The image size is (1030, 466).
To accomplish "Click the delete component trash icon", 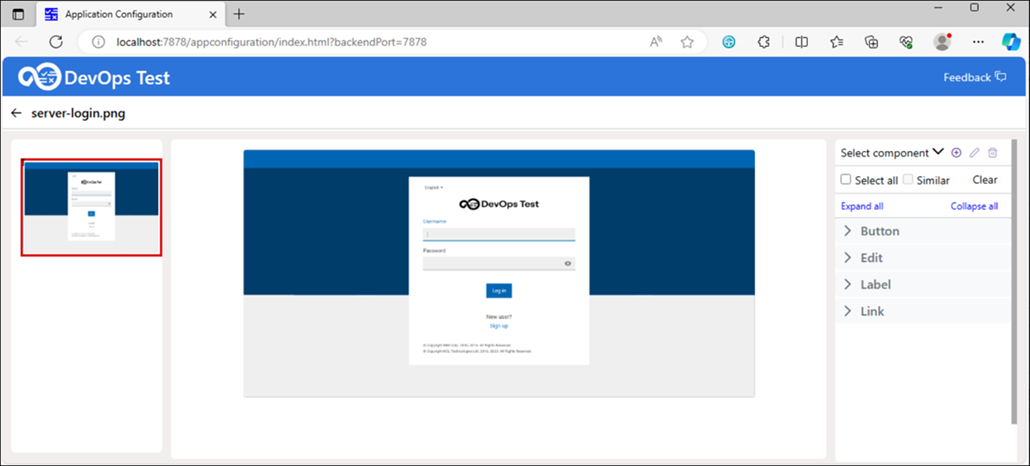I will [x=993, y=152].
